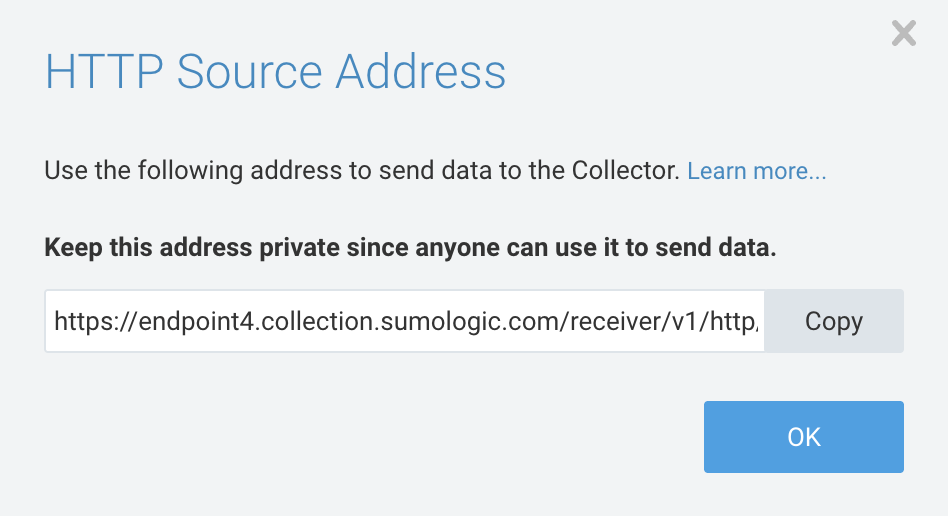Click "https://" at the URL start

[84, 322]
